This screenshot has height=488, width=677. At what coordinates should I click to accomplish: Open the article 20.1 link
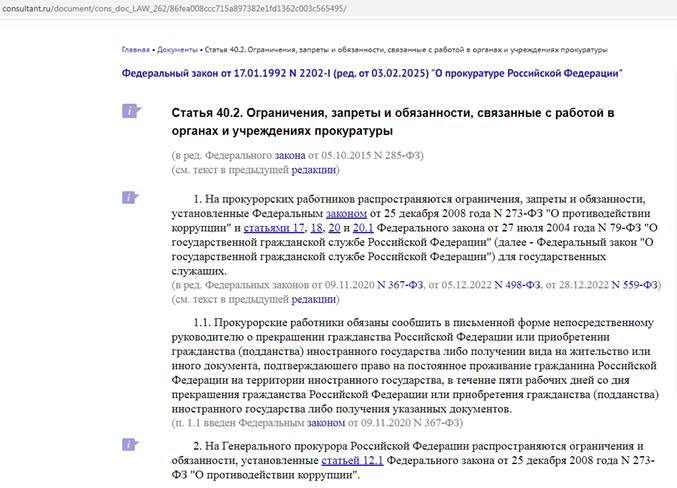click(x=363, y=228)
